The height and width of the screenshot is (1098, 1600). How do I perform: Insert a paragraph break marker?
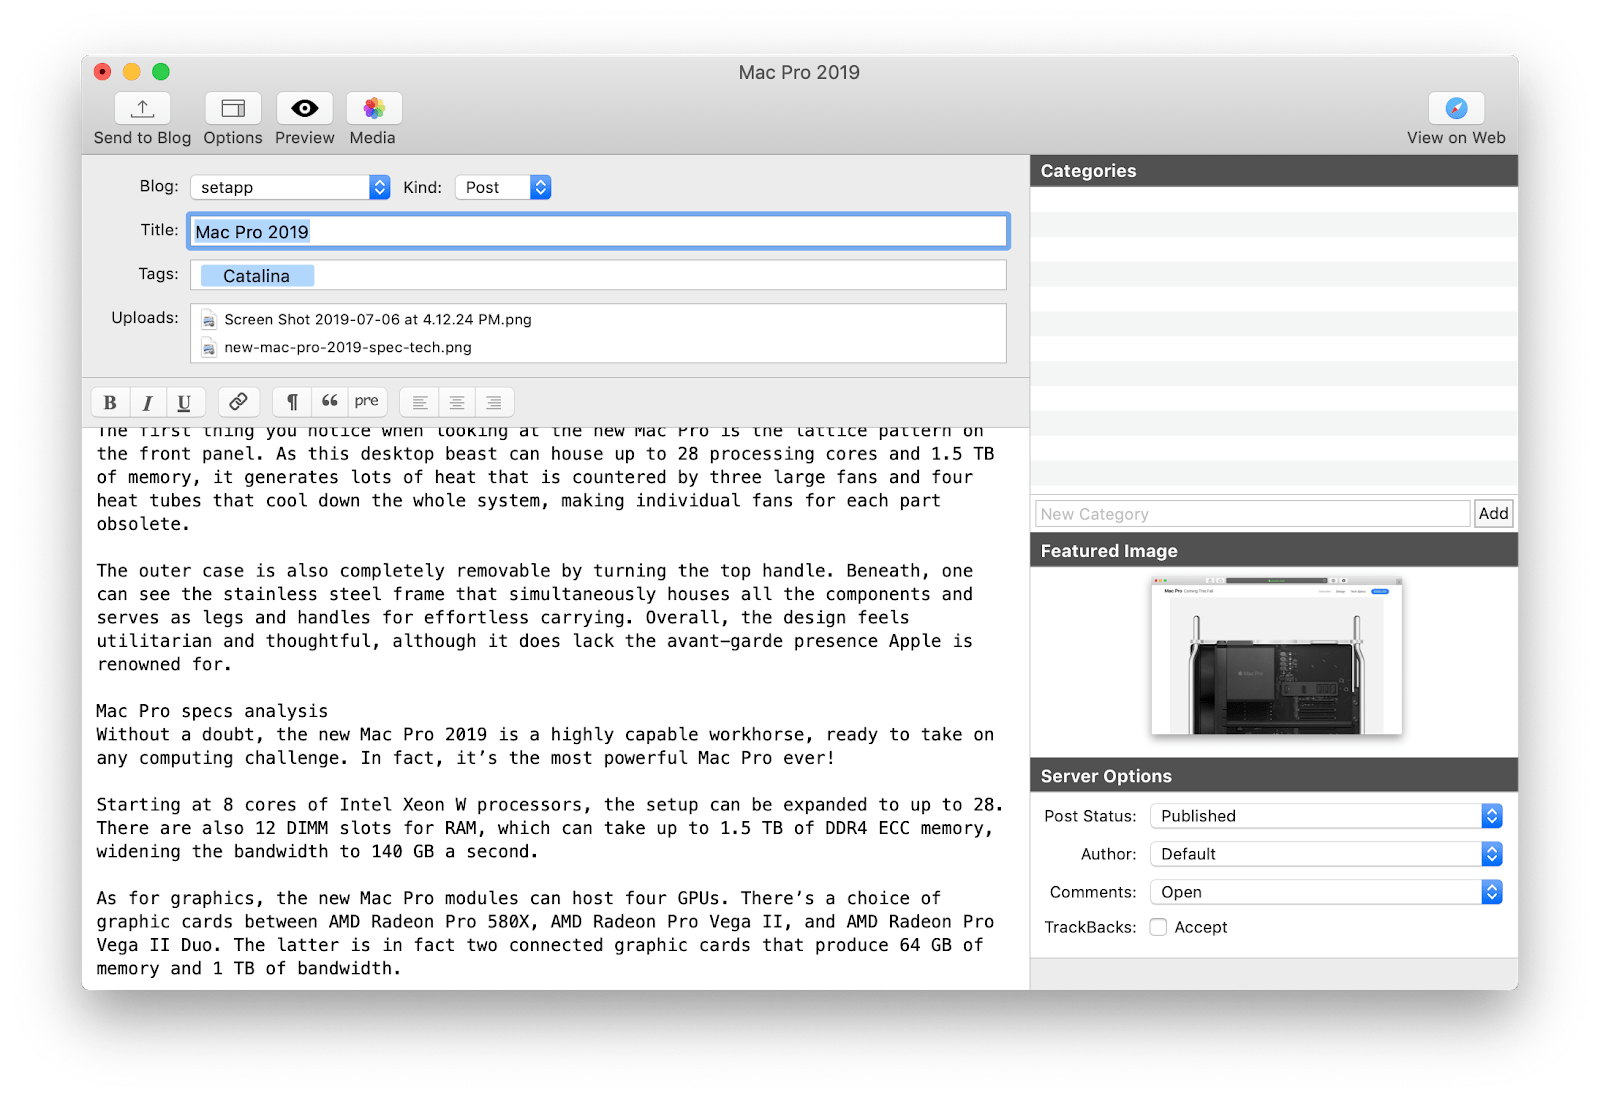point(291,402)
